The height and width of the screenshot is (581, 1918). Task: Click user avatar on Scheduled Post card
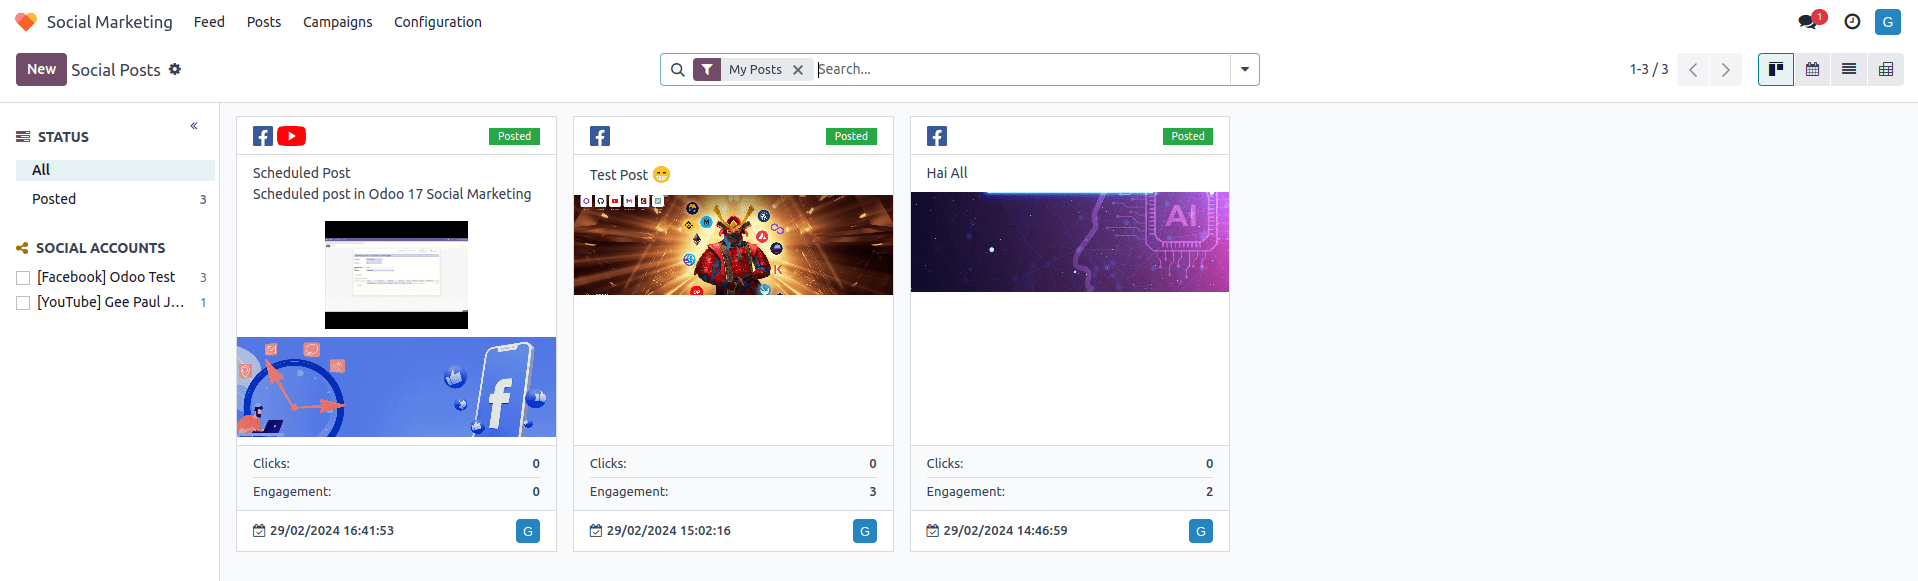point(528,531)
